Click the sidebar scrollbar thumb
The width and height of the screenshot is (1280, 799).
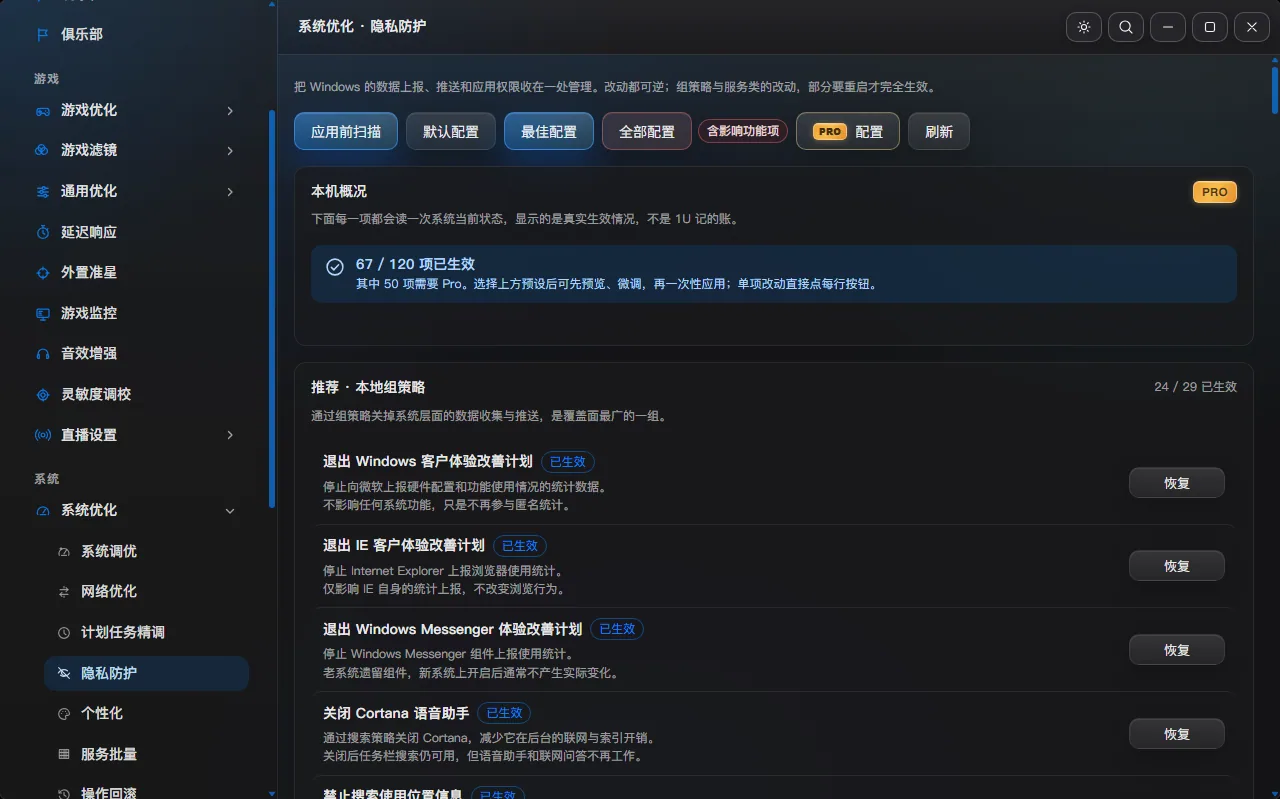[x=272, y=310]
